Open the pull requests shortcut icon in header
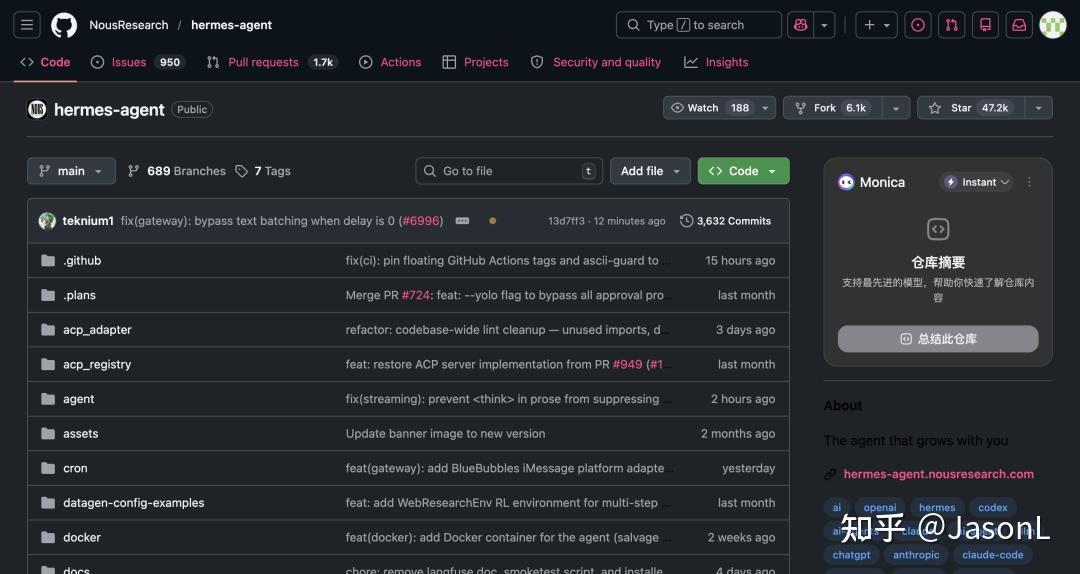The image size is (1080, 574). pos(951,25)
